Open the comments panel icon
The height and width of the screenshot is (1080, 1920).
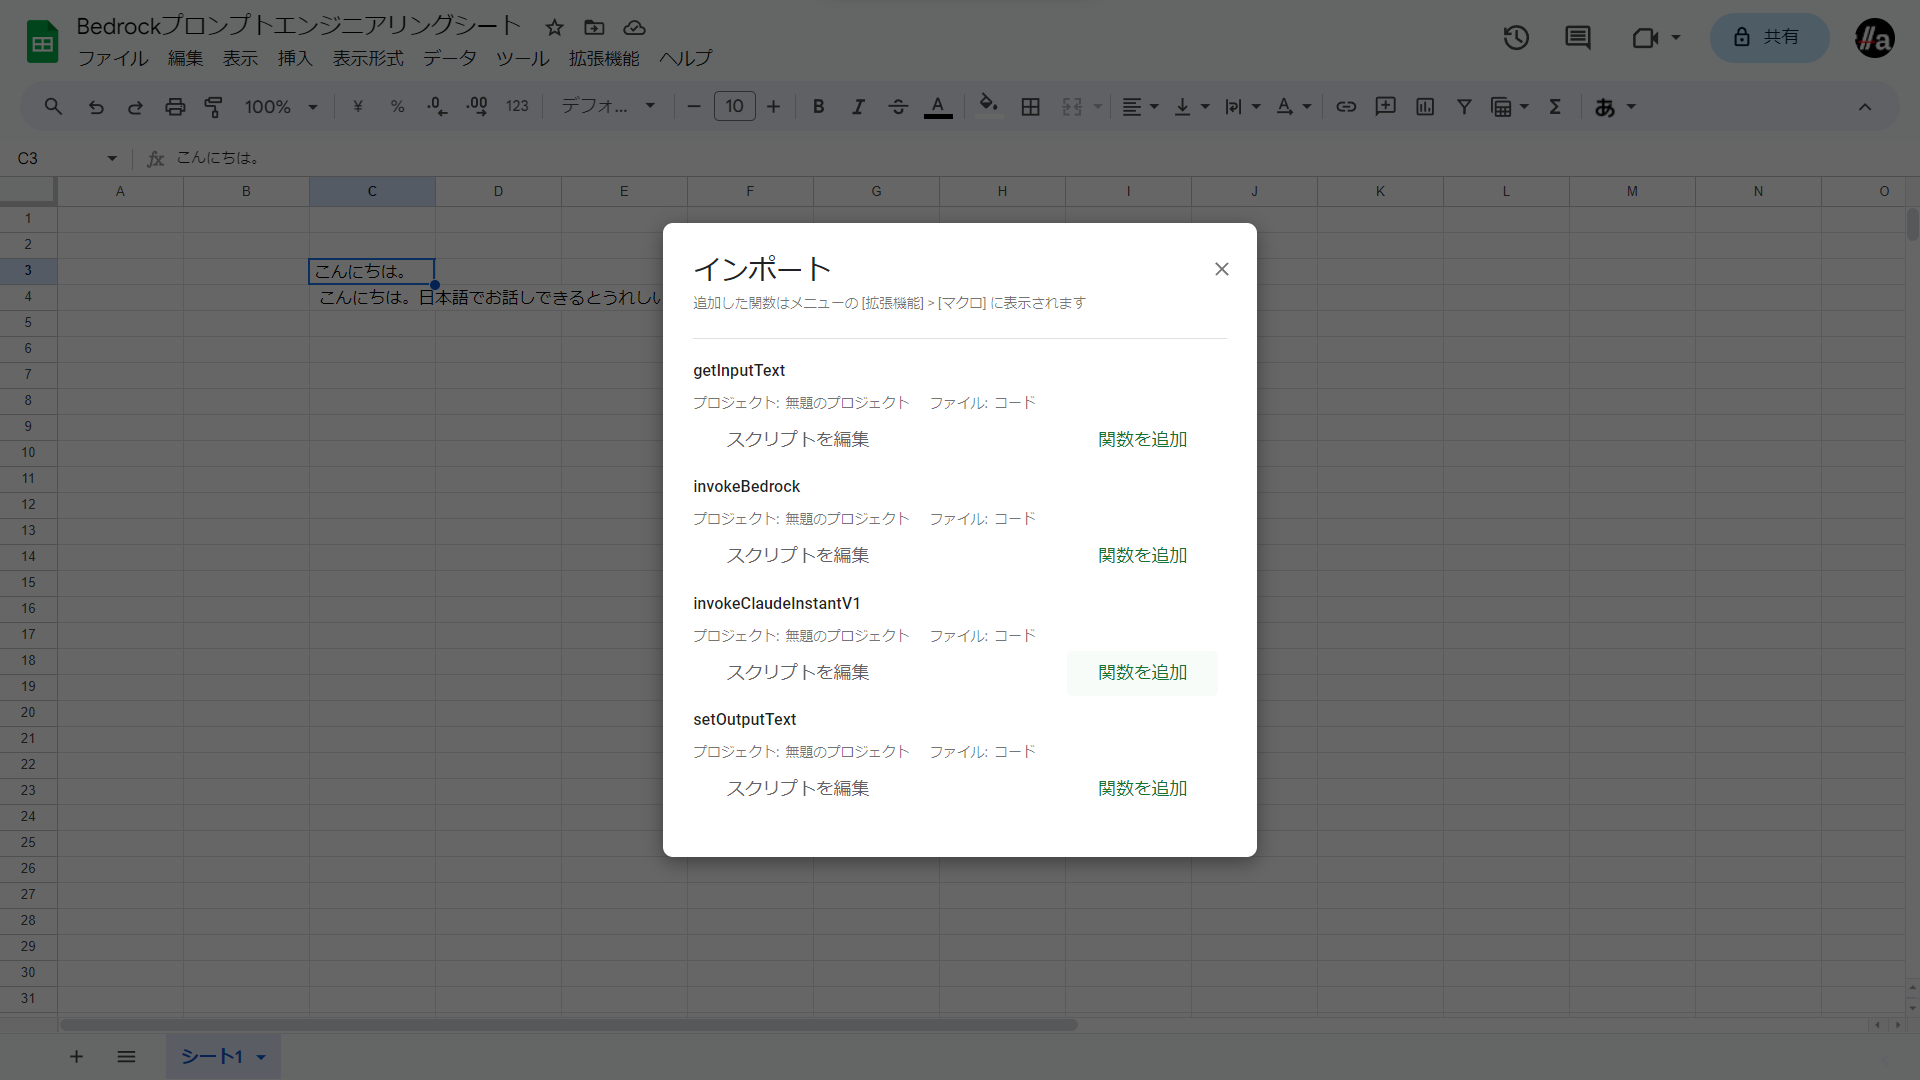click(1577, 38)
